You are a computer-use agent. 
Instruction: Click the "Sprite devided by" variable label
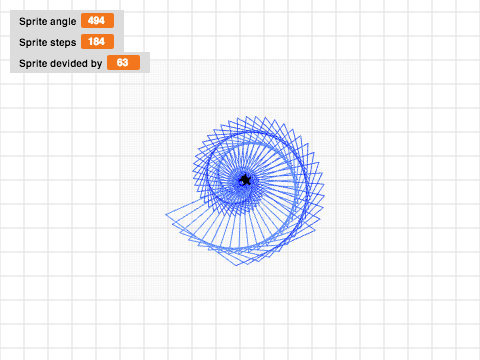point(60,63)
